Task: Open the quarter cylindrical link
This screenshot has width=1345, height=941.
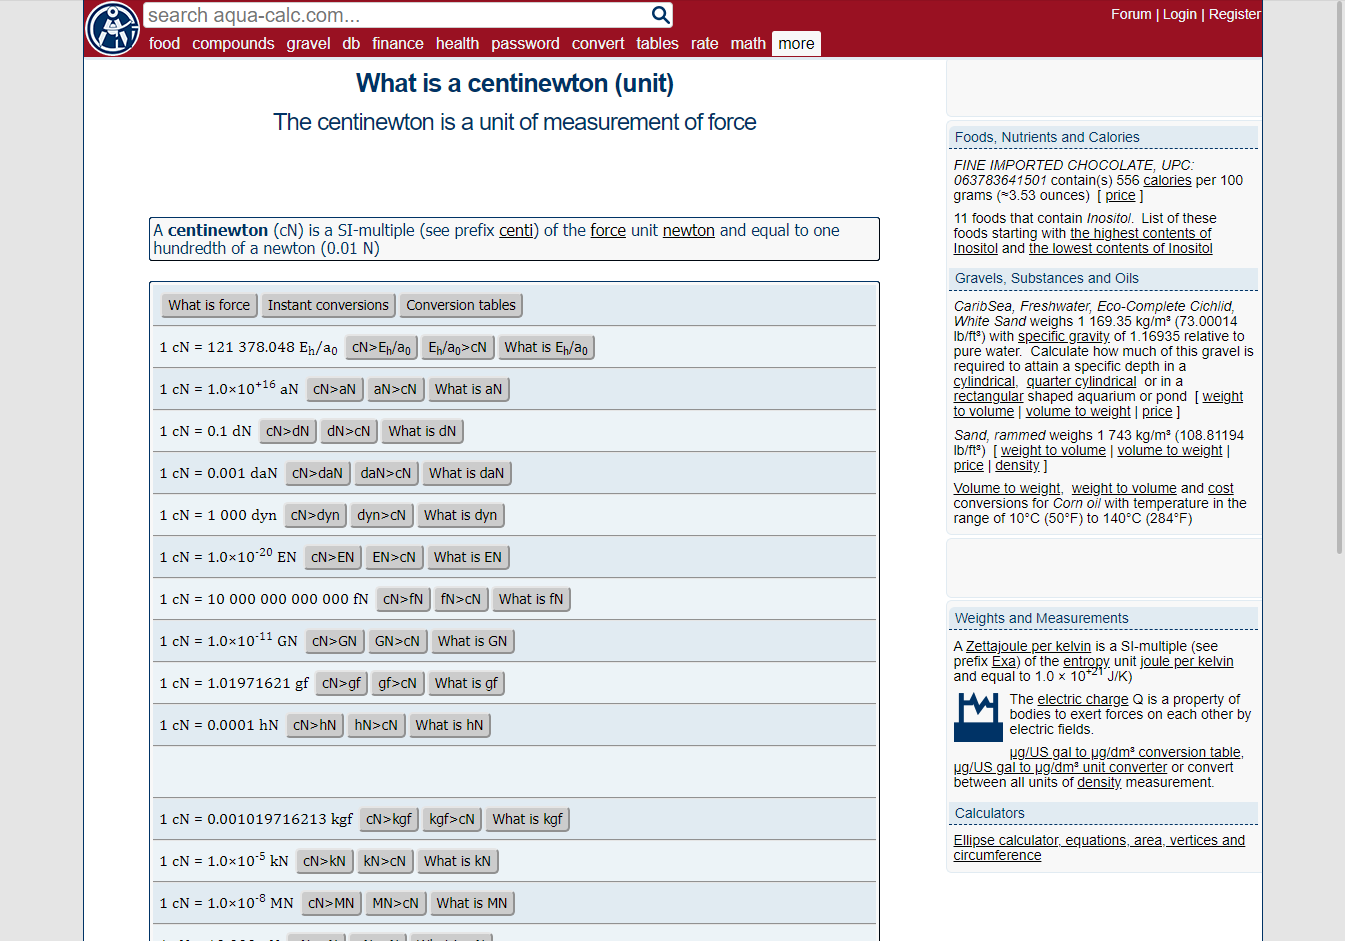Action: pos(1081,382)
